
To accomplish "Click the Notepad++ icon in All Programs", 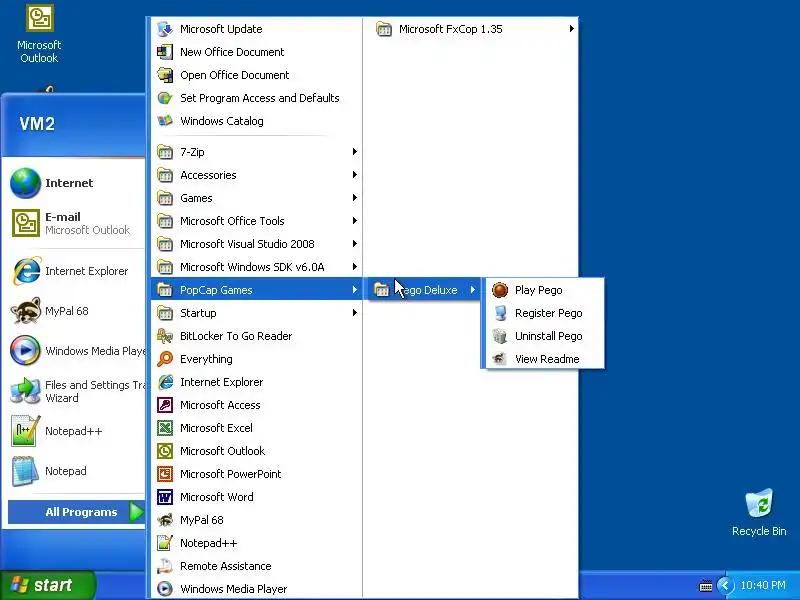I will tap(165, 543).
